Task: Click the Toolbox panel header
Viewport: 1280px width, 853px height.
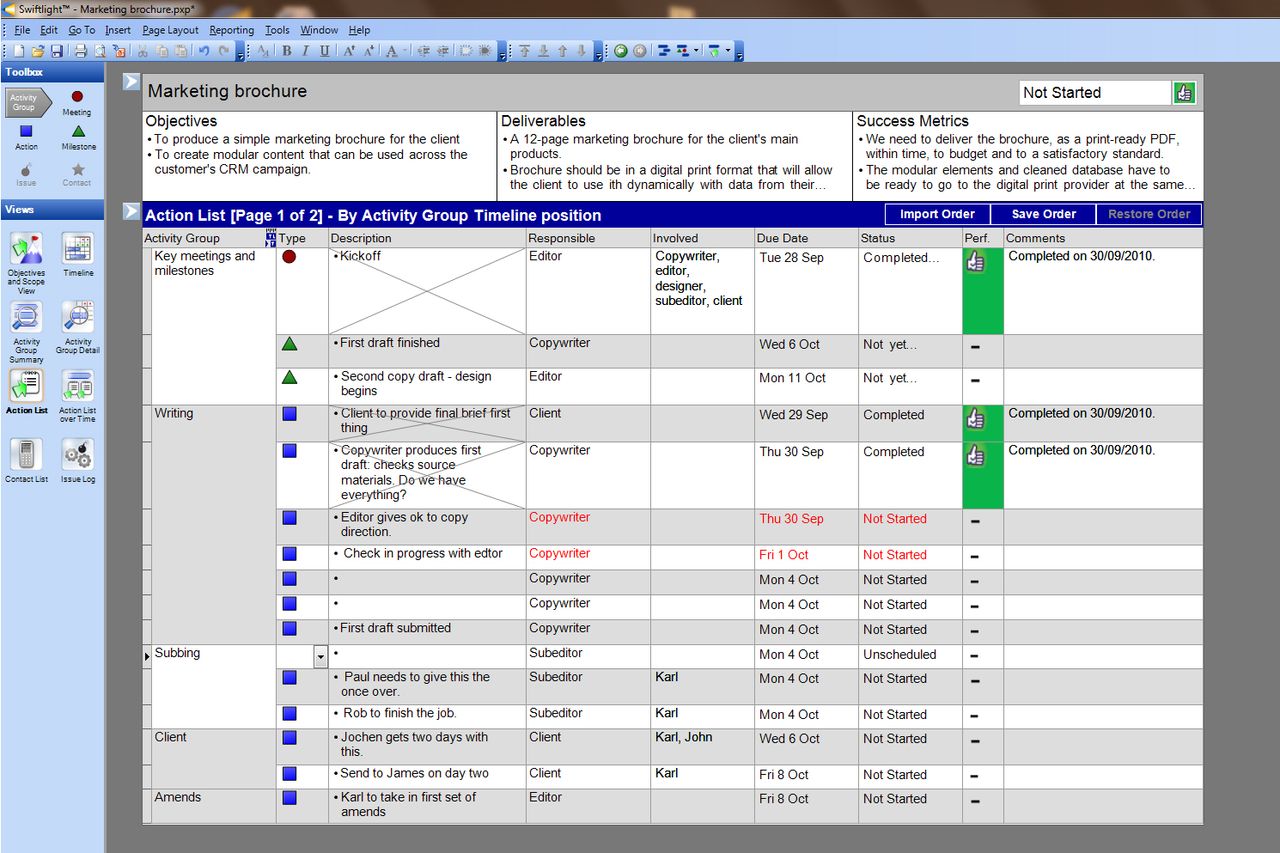Action: 52,72
